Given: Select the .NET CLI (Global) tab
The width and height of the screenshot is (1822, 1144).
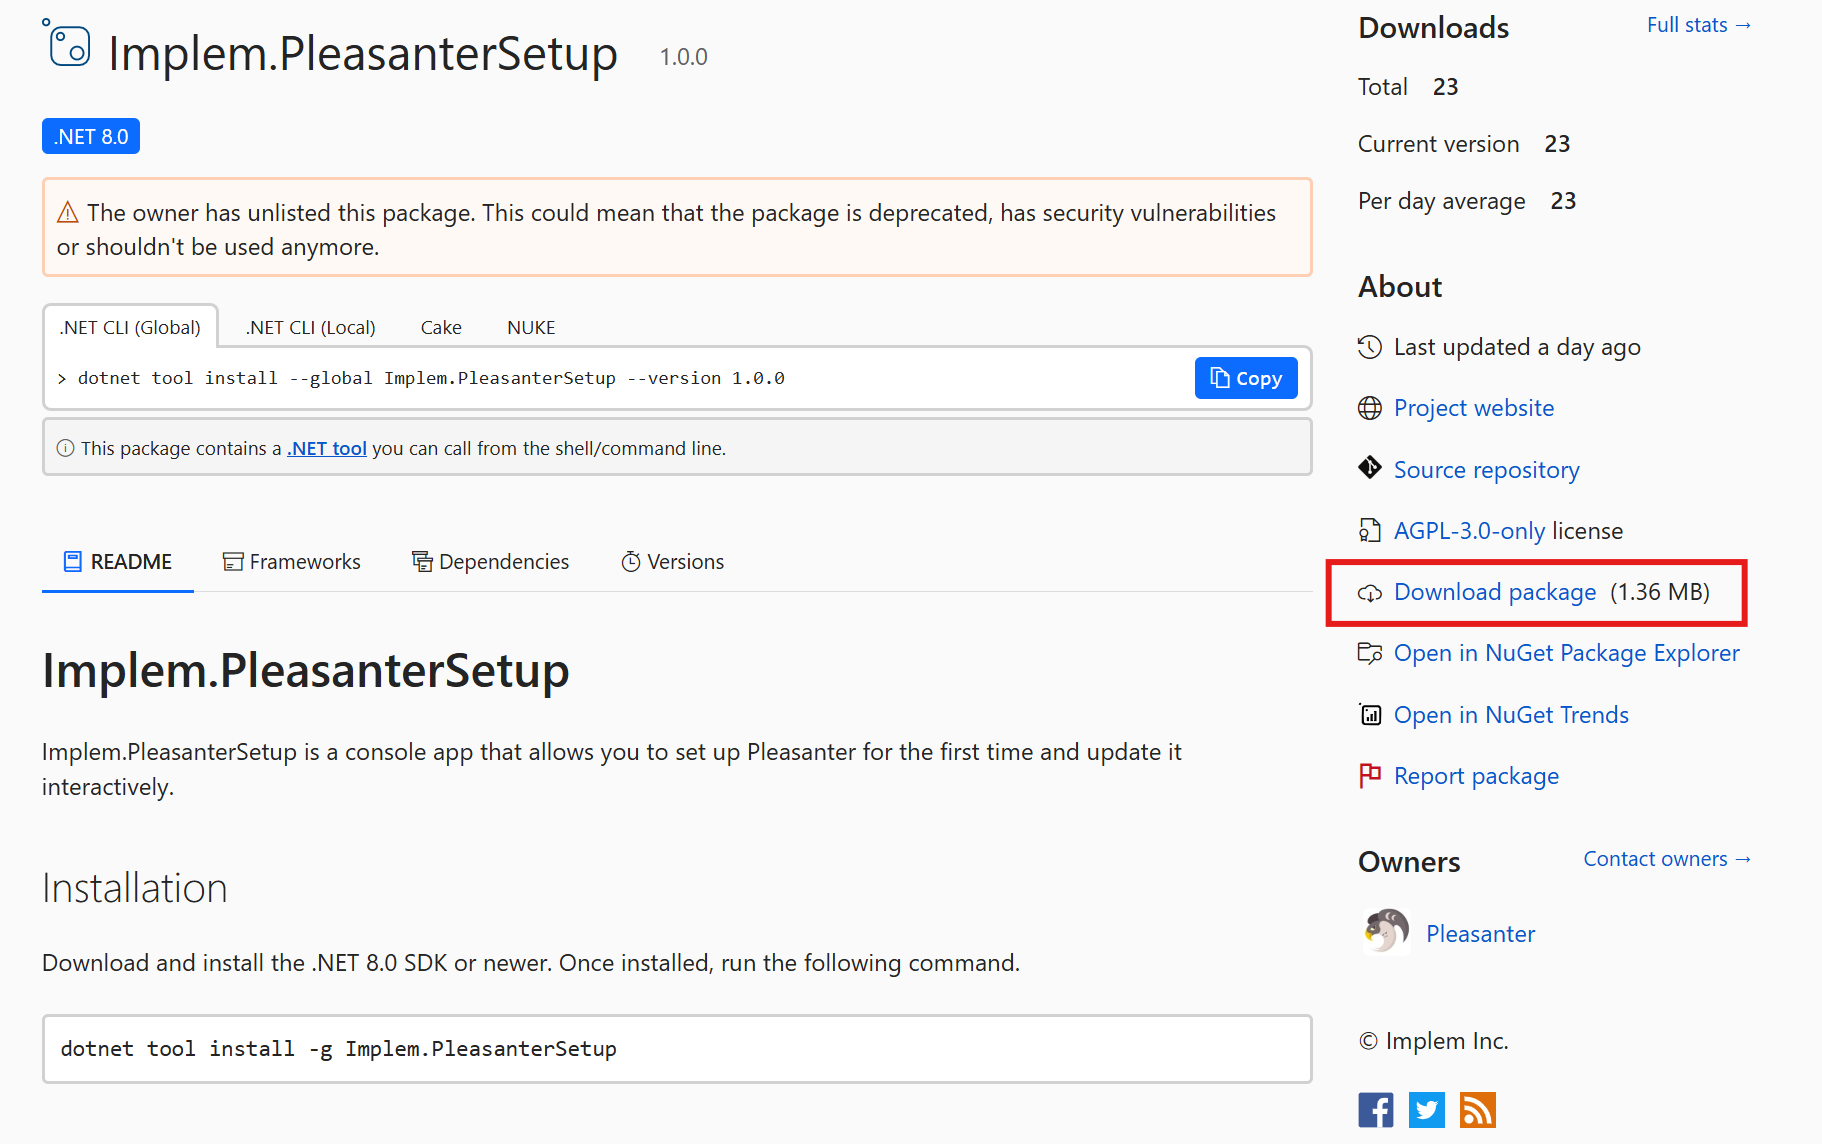Looking at the screenshot, I should [x=130, y=327].
